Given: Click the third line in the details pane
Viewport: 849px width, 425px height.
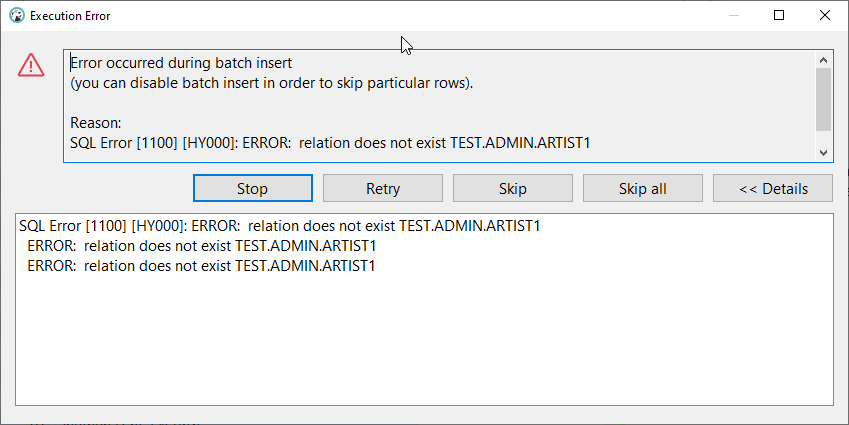Looking at the screenshot, I should click(201, 266).
